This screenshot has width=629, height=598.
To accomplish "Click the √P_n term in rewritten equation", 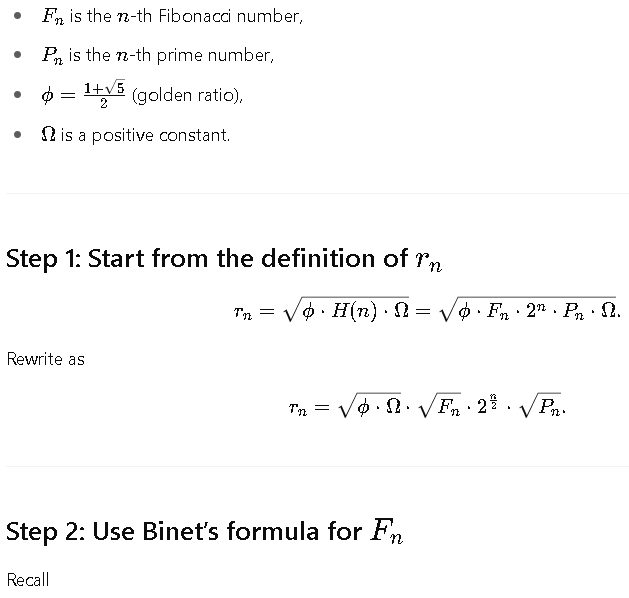I will point(540,407).
